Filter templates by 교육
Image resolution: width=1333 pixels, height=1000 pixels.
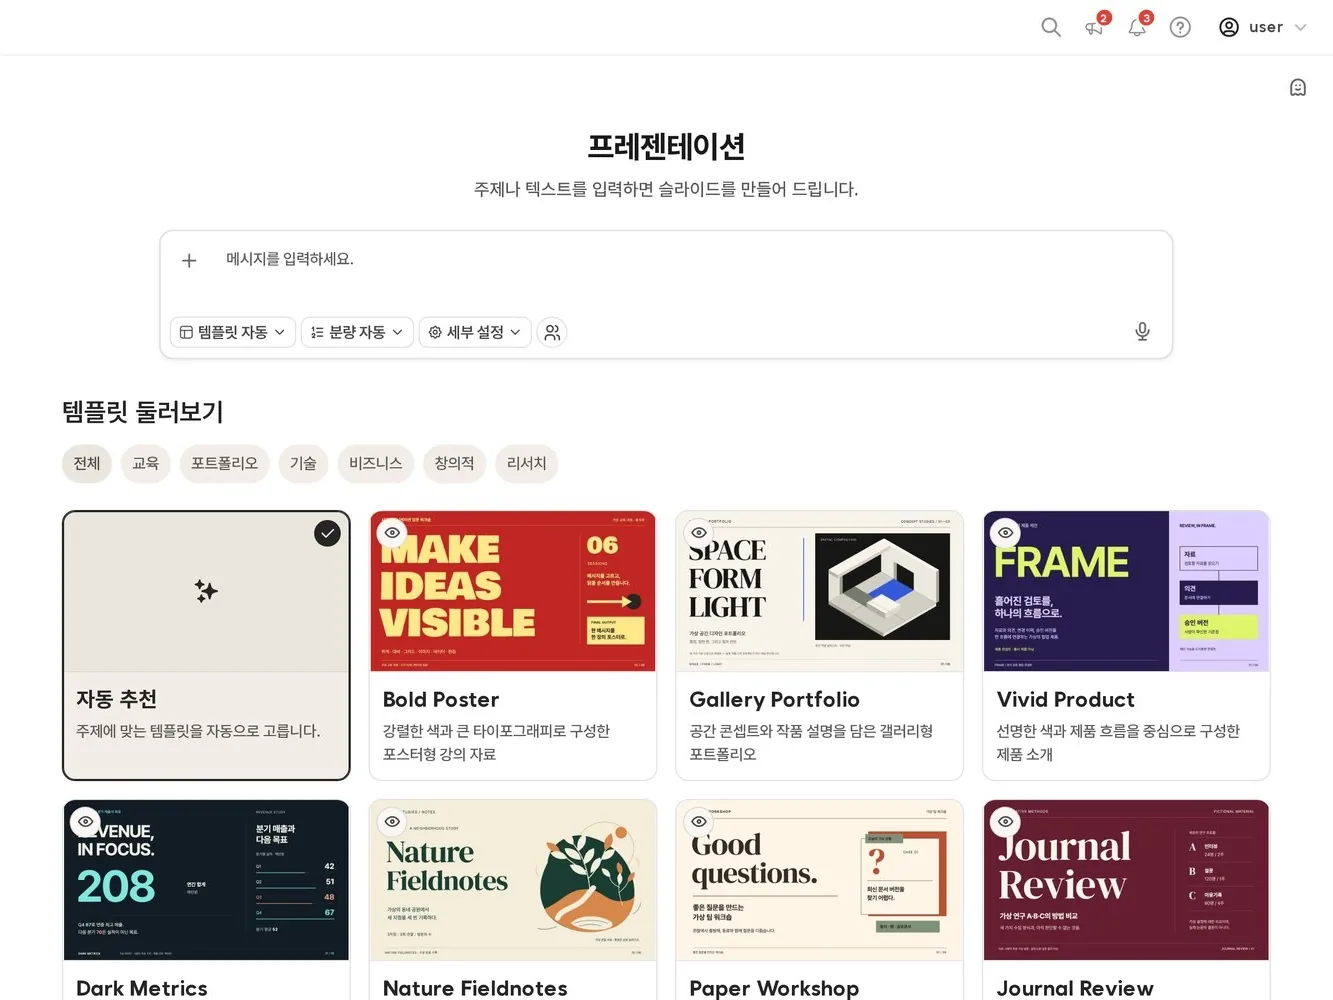146,464
